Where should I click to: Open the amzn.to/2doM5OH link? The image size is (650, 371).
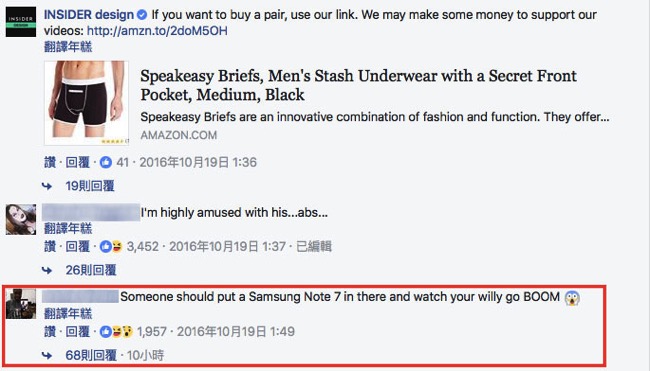pyautogui.click(x=157, y=31)
